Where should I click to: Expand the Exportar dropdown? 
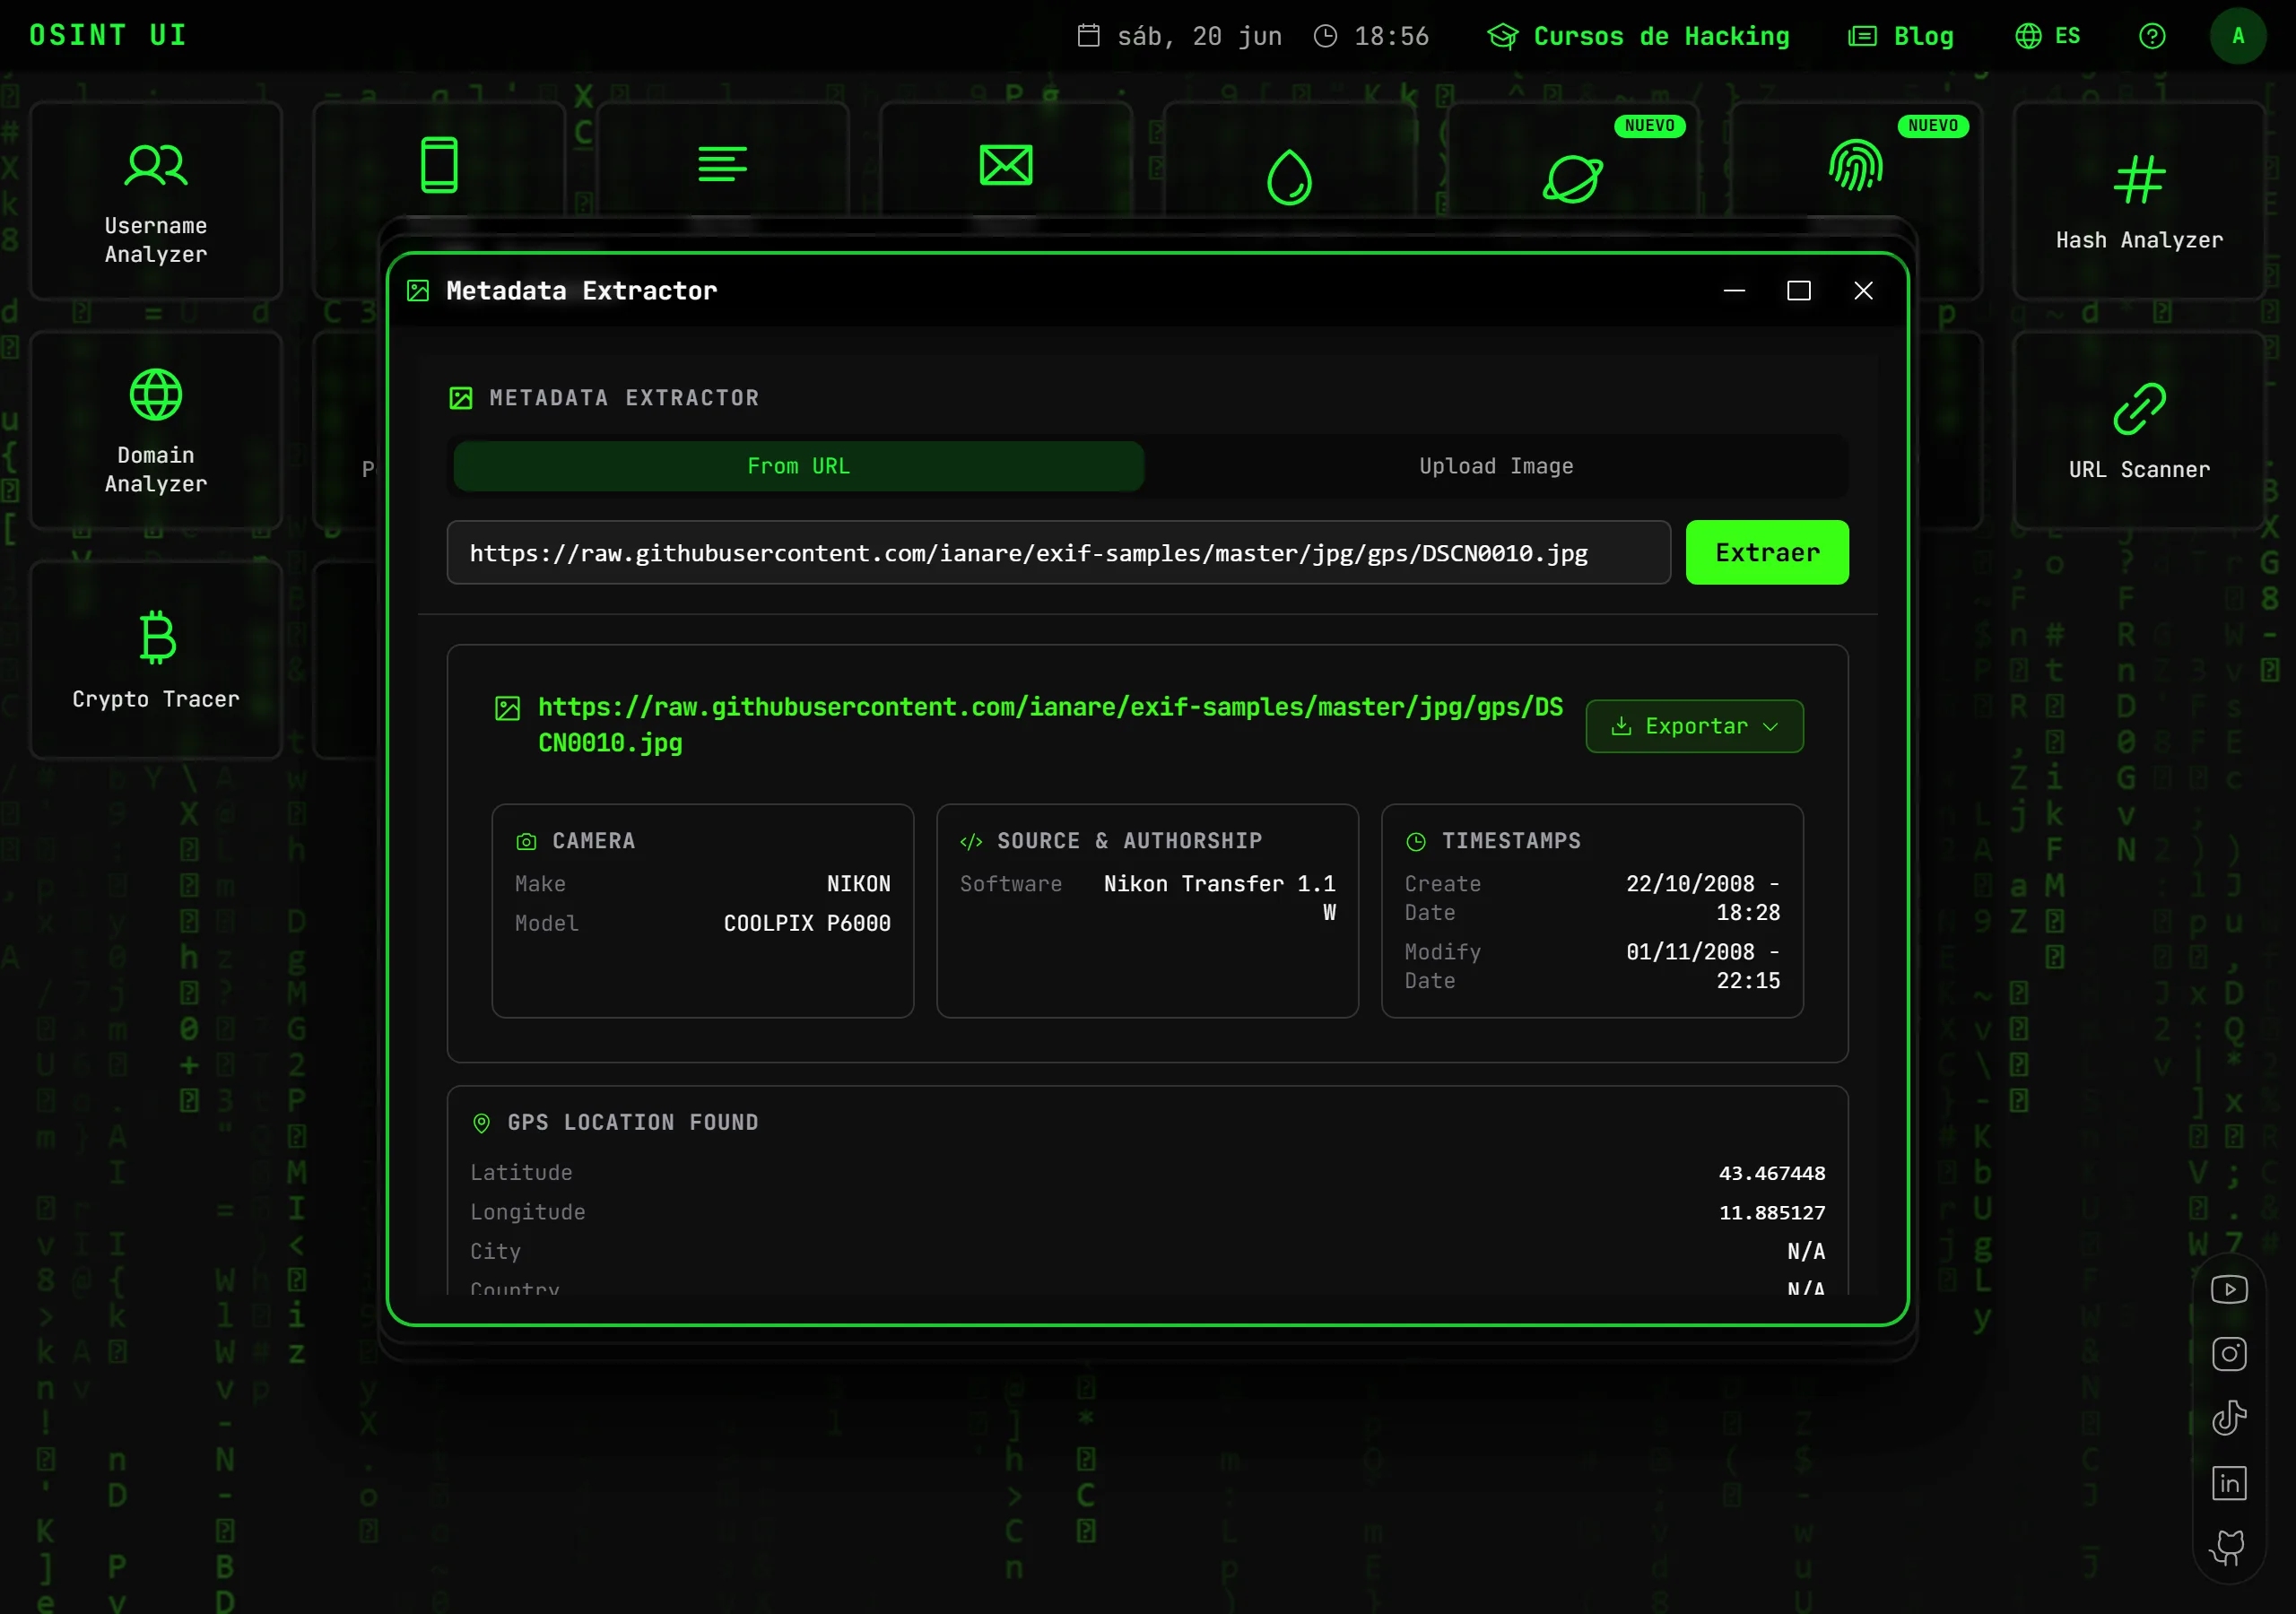[x=1694, y=726]
